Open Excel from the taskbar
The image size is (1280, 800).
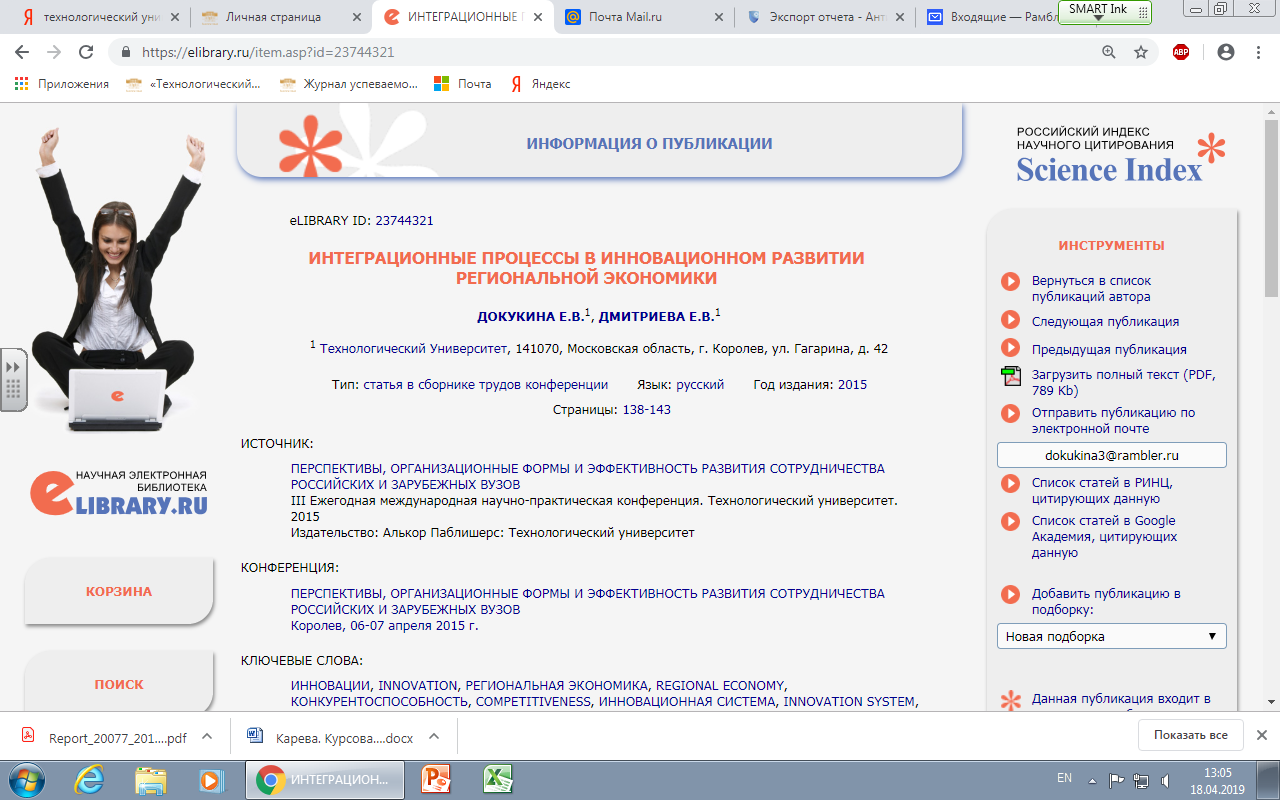pos(498,779)
